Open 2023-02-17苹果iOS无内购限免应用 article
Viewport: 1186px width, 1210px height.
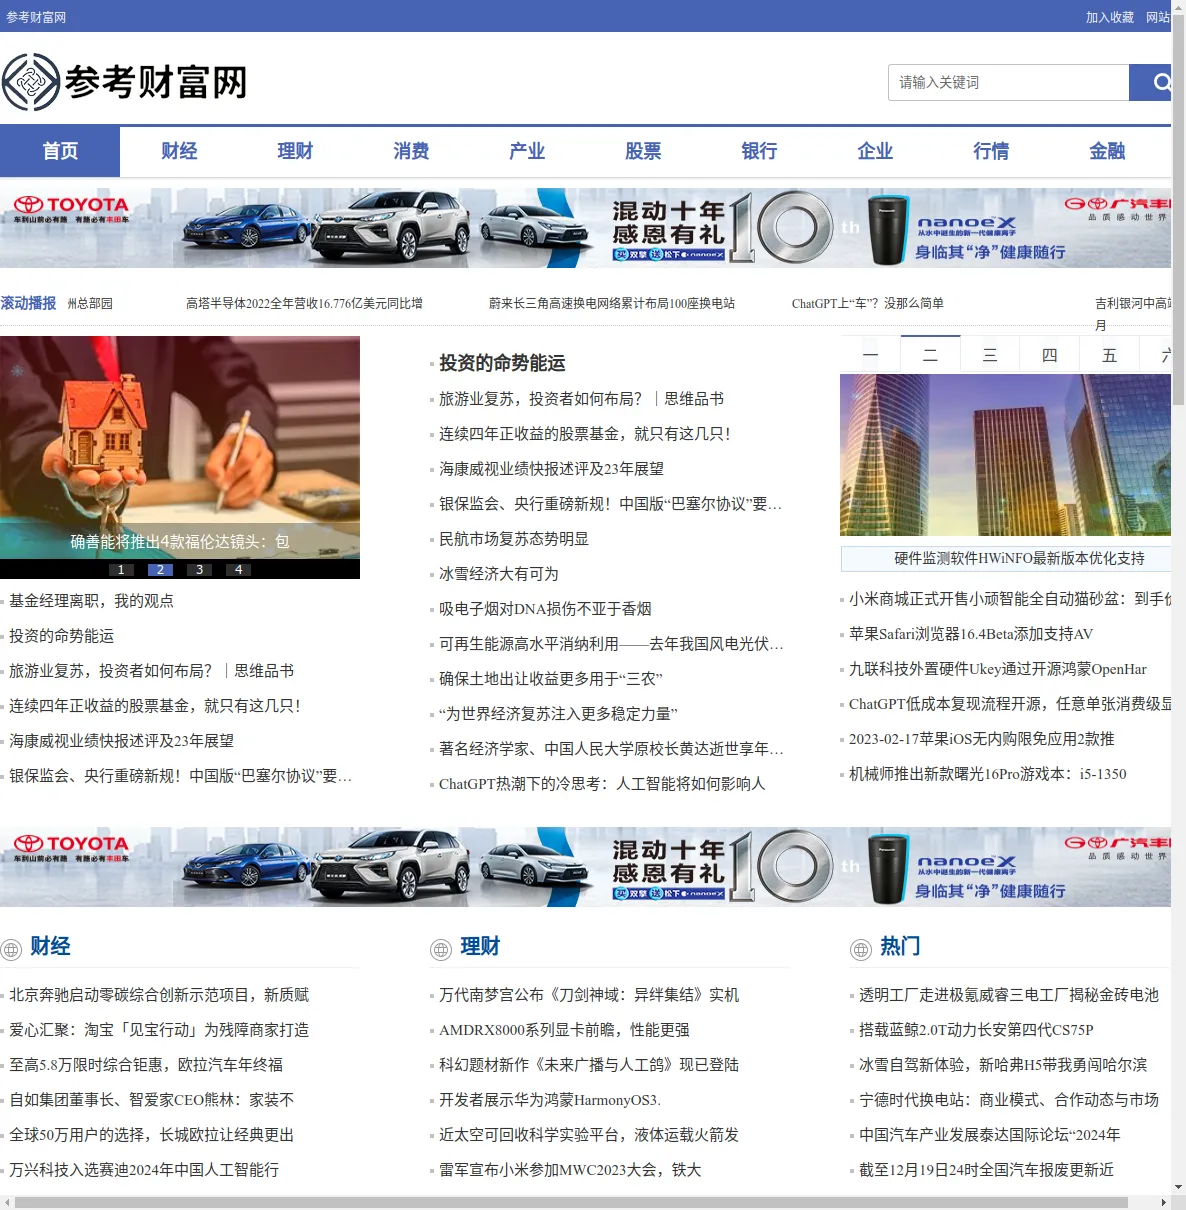[982, 739]
